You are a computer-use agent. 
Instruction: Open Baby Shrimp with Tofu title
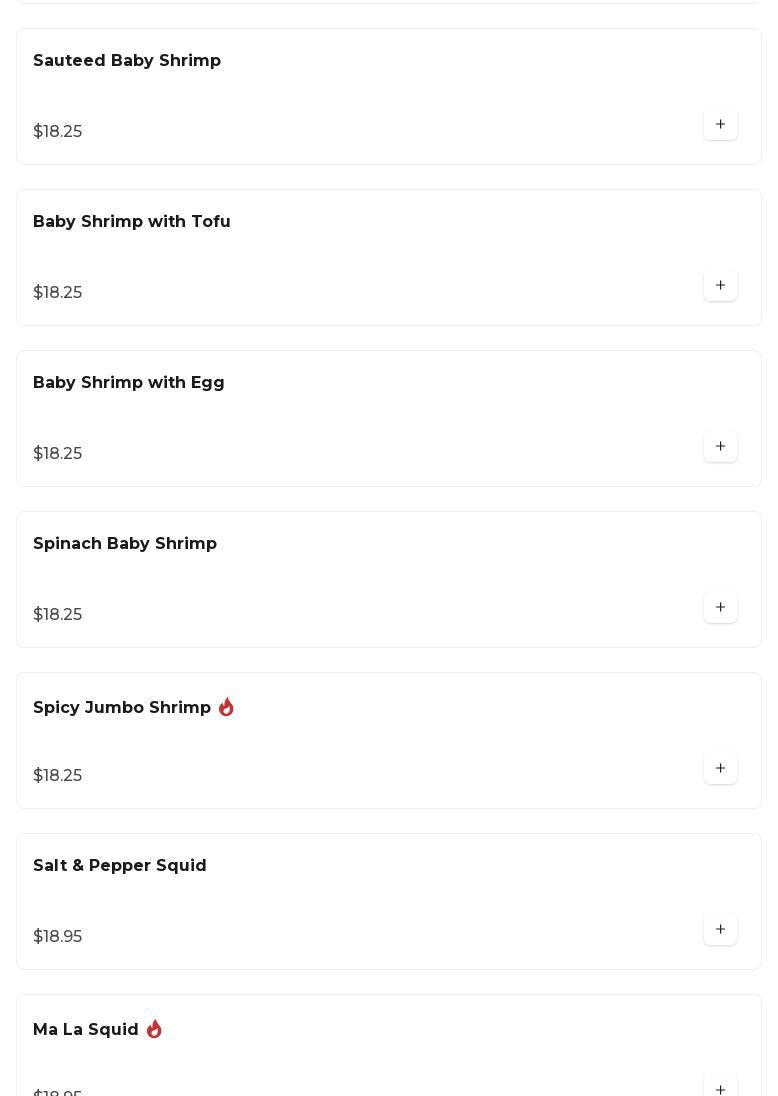pos(132,222)
